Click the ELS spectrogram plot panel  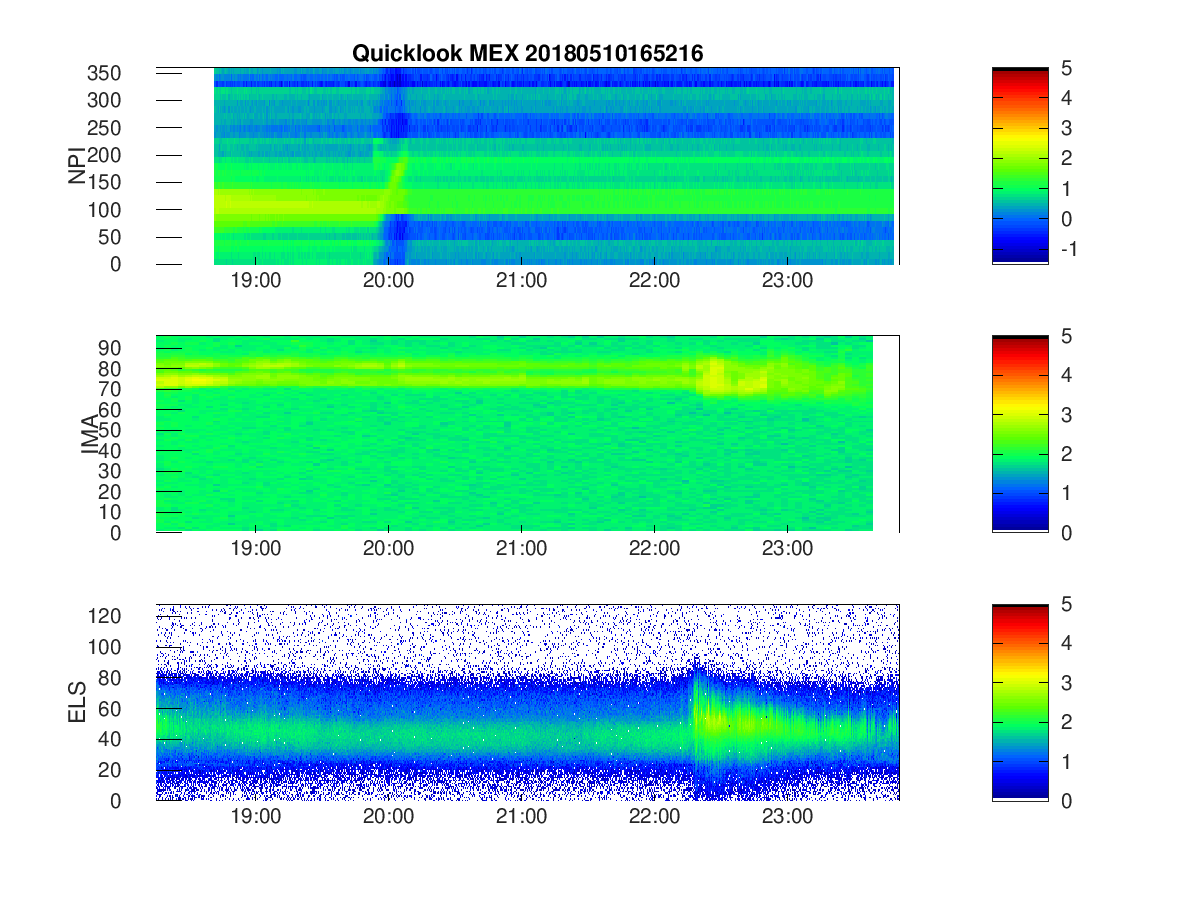527,702
